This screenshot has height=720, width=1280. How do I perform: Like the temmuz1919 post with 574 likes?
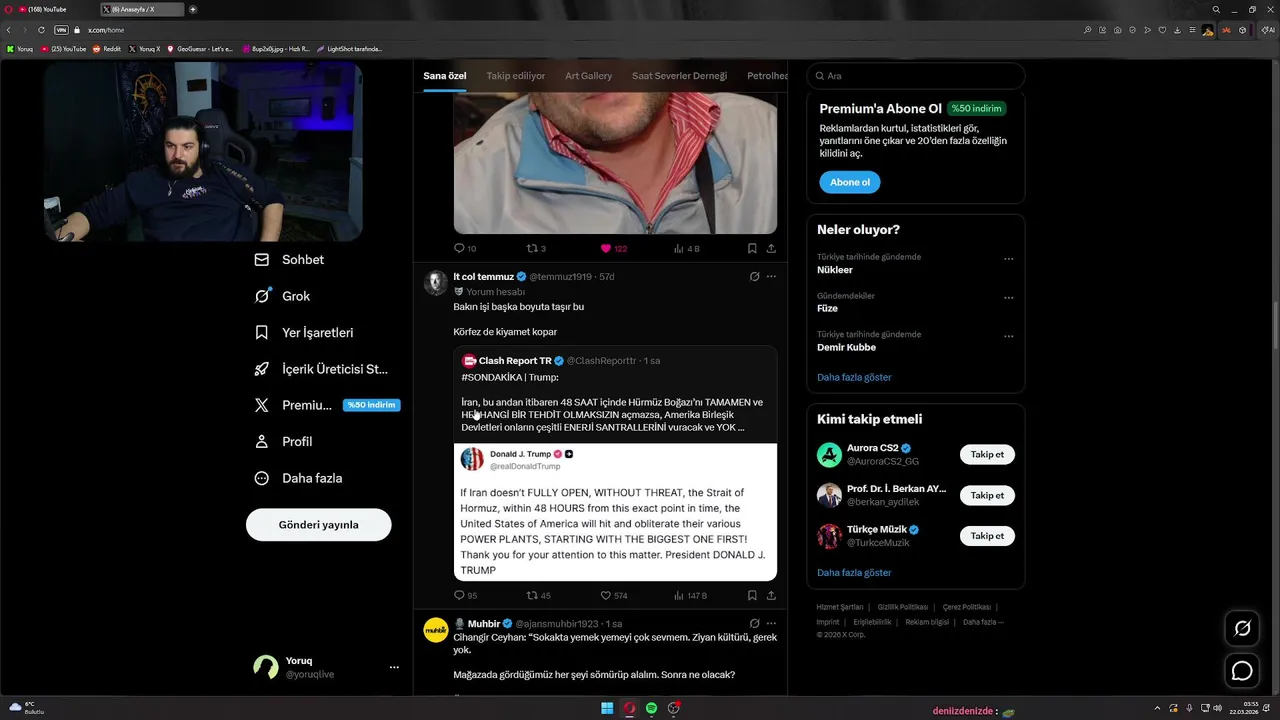[x=614, y=595]
